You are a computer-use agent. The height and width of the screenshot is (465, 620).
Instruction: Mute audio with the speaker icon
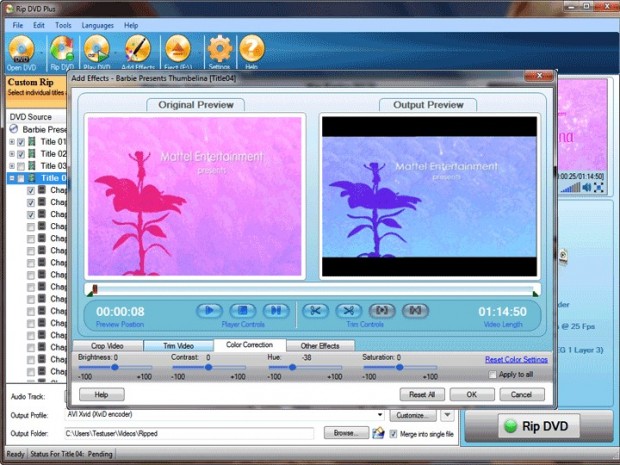(x=587, y=187)
